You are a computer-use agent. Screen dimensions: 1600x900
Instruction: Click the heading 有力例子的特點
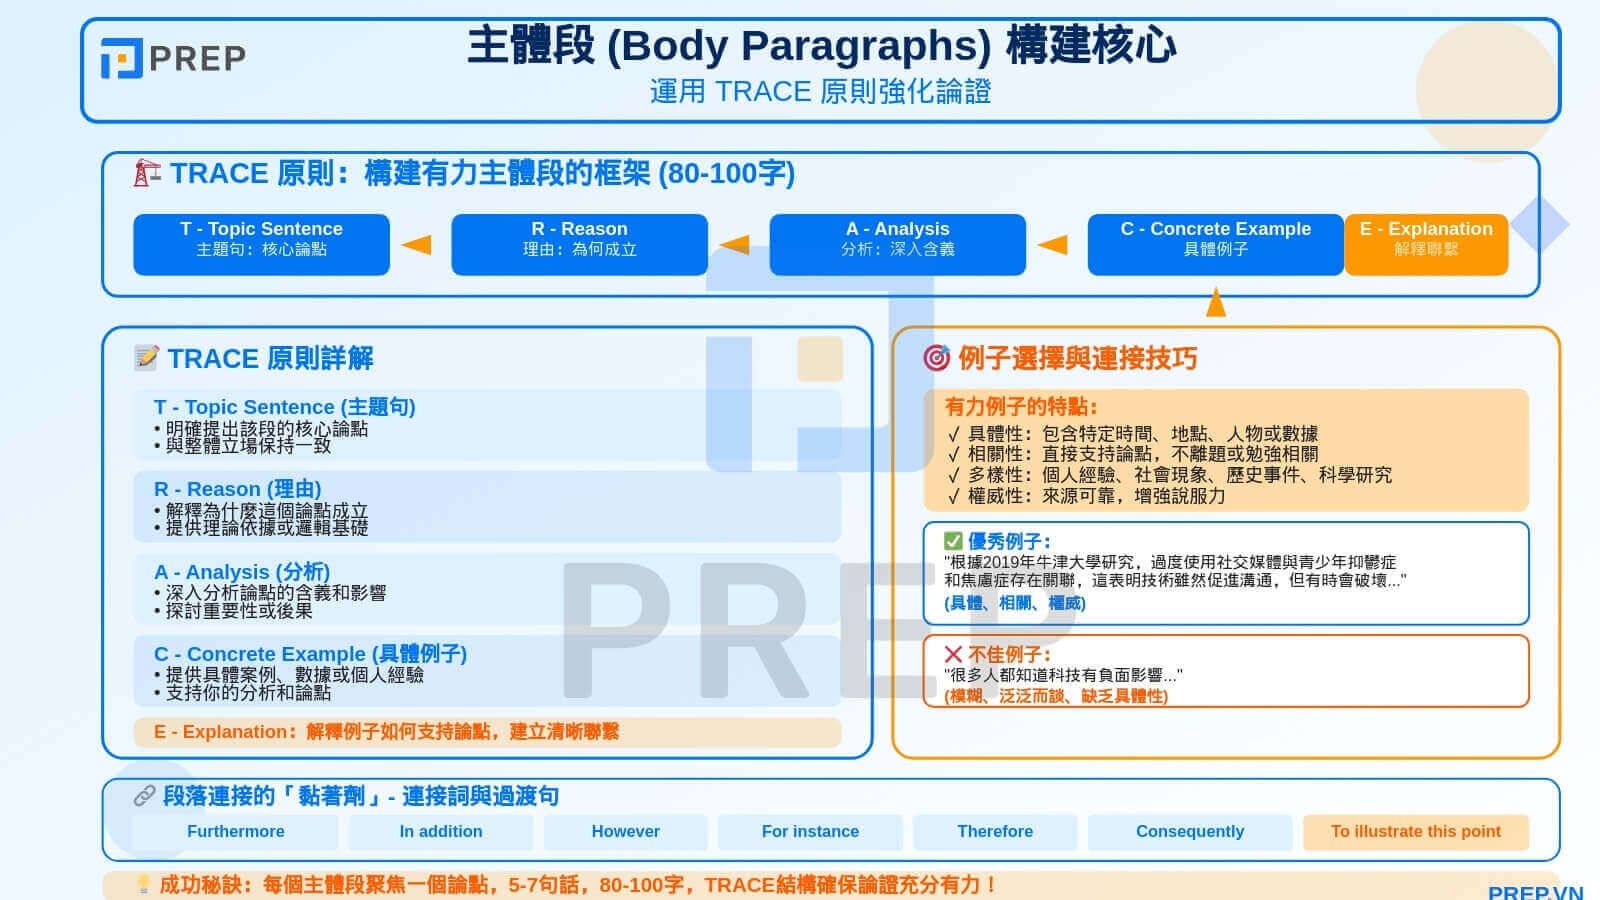tap(1021, 407)
